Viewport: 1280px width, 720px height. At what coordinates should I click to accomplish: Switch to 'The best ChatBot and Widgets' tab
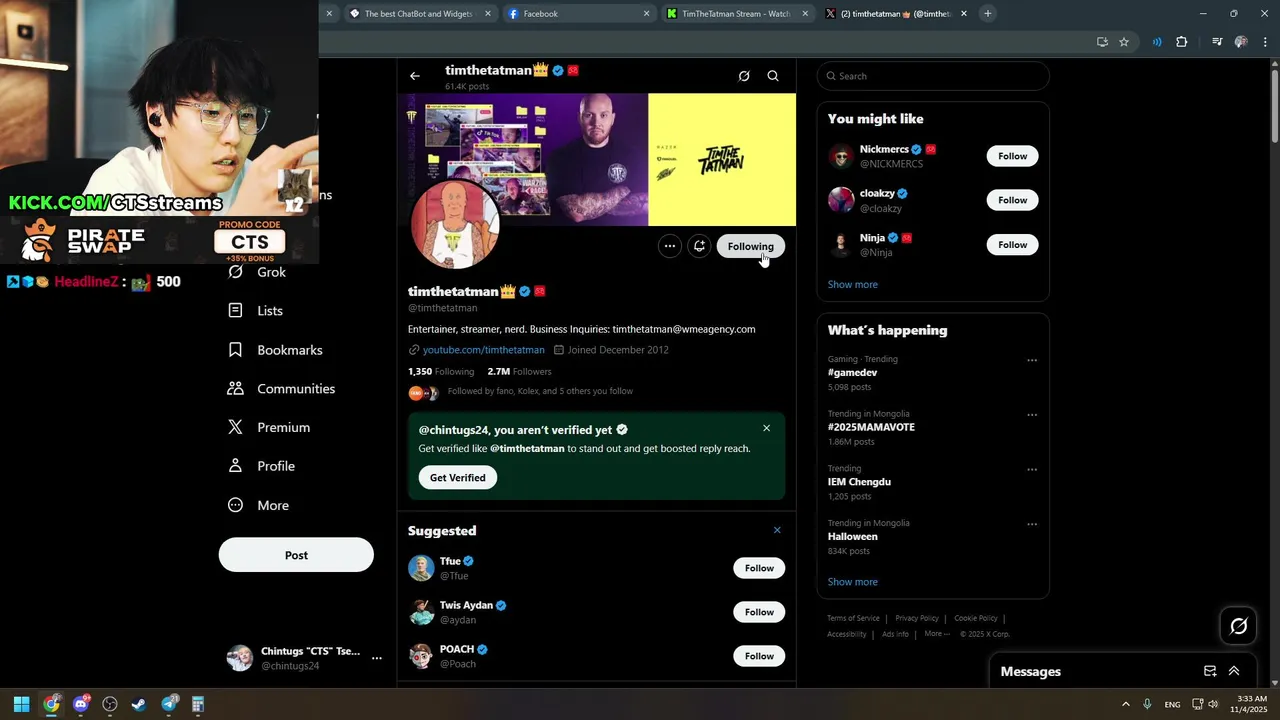tap(421, 14)
